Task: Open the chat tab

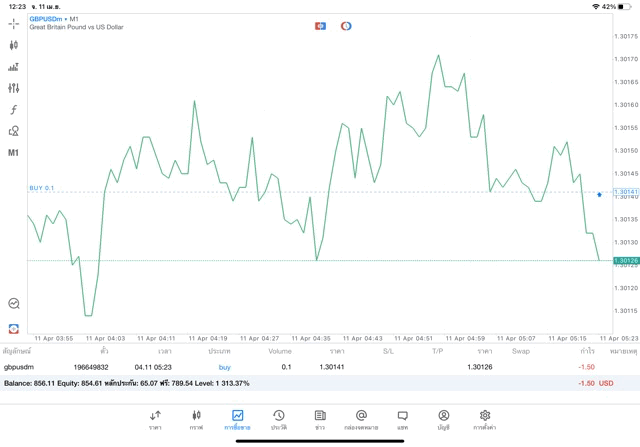Action: point(402,420)
